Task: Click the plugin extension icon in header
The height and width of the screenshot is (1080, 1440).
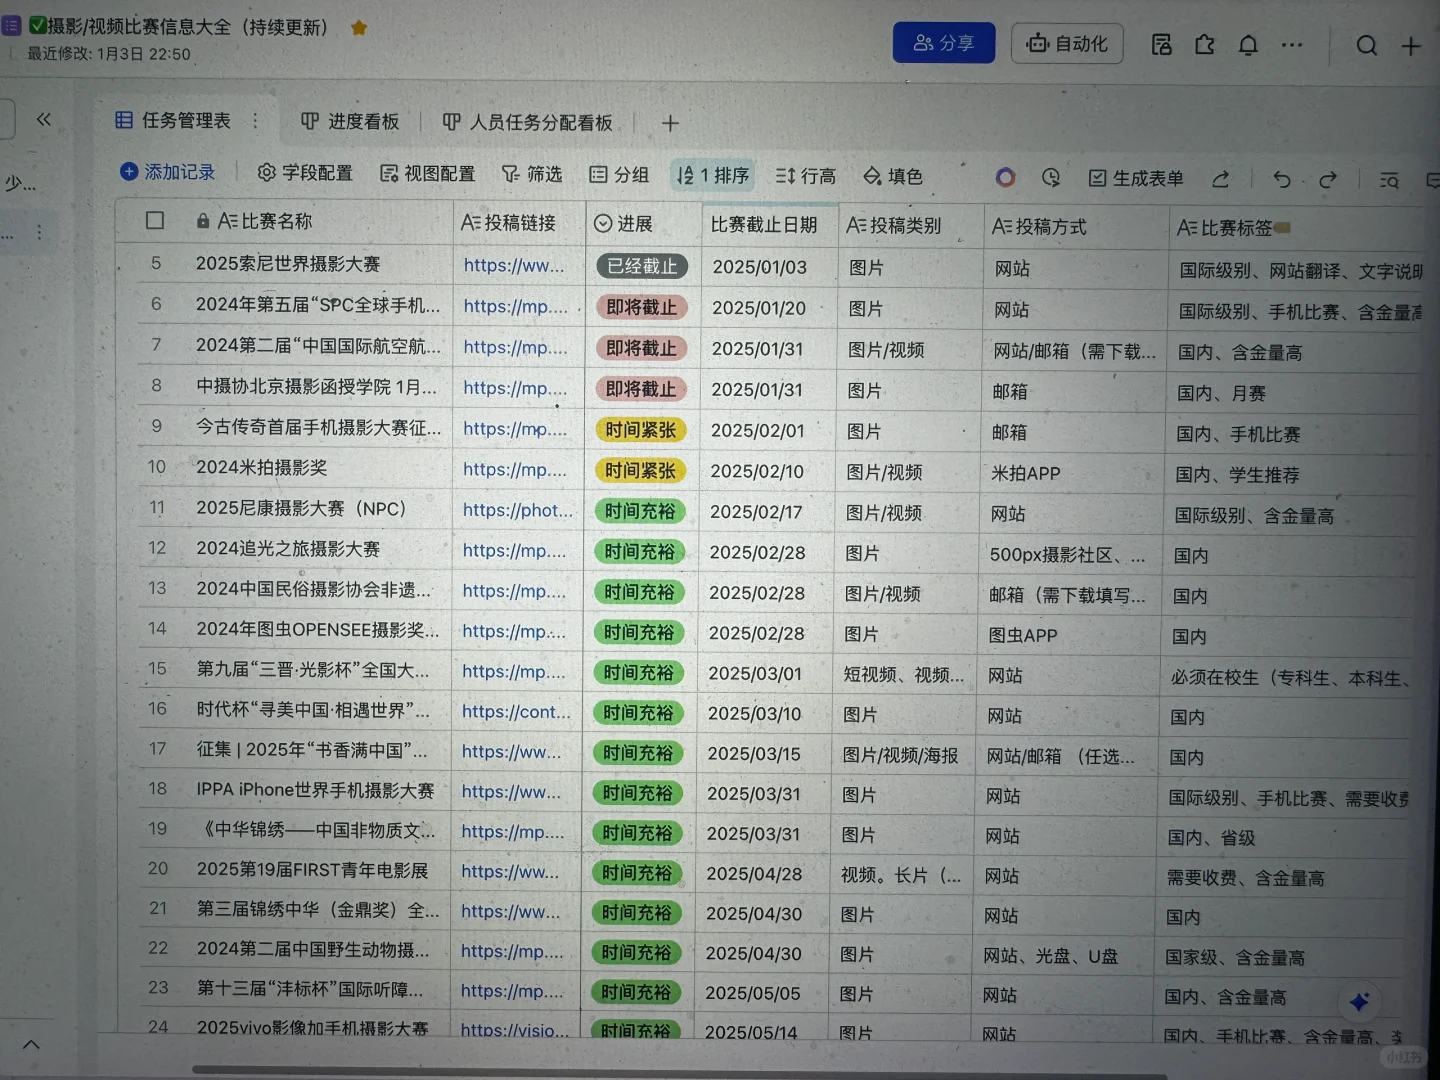Action: [1205, 44]
